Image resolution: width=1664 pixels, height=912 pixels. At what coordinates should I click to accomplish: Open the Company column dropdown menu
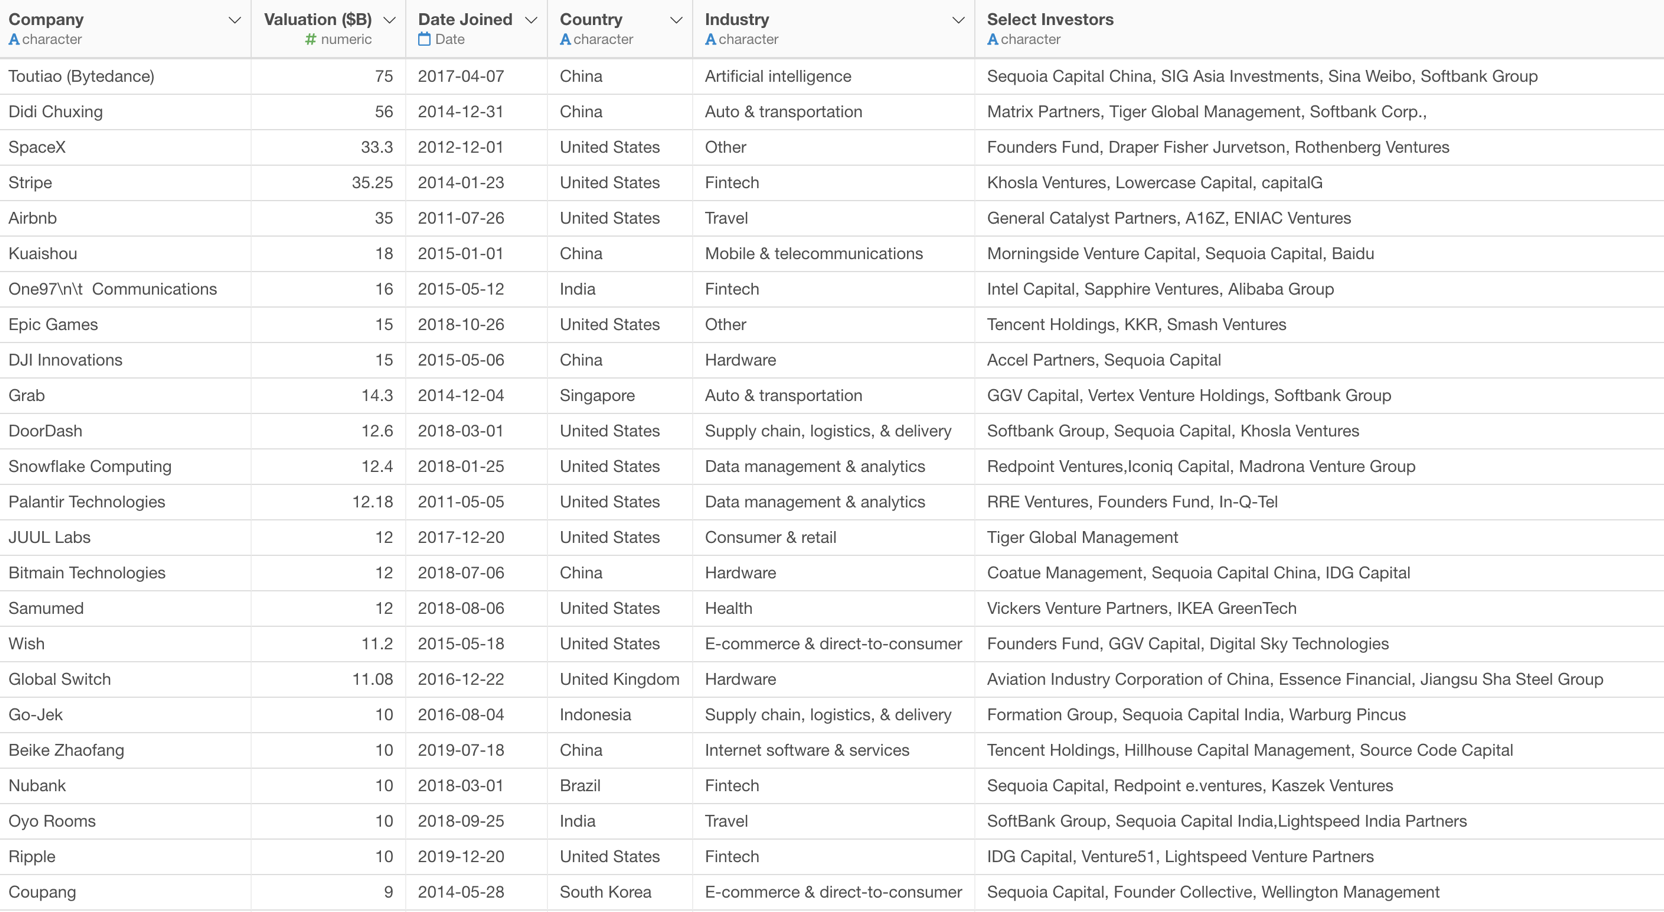pos(234,20)
